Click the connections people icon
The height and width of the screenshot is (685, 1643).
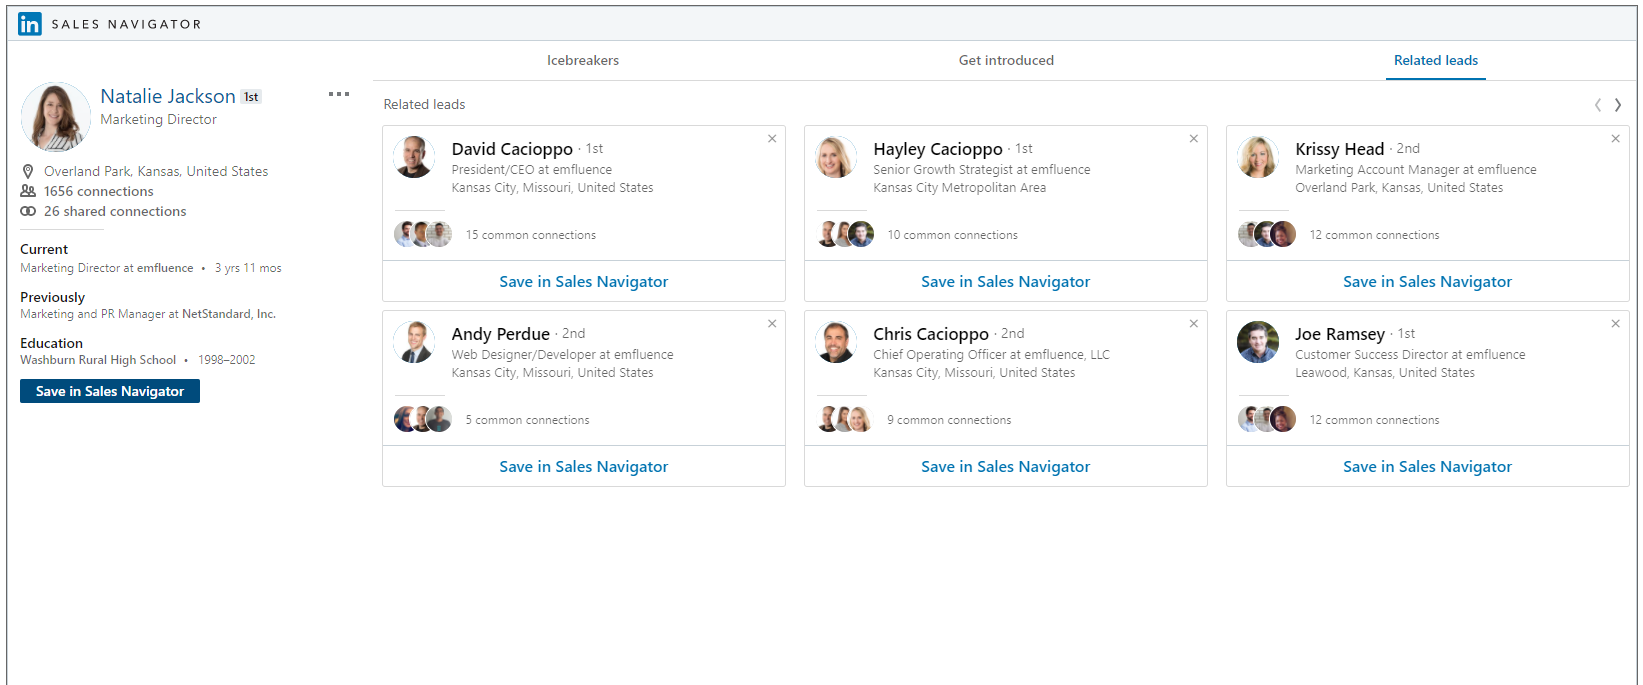[x=28, y=191]
